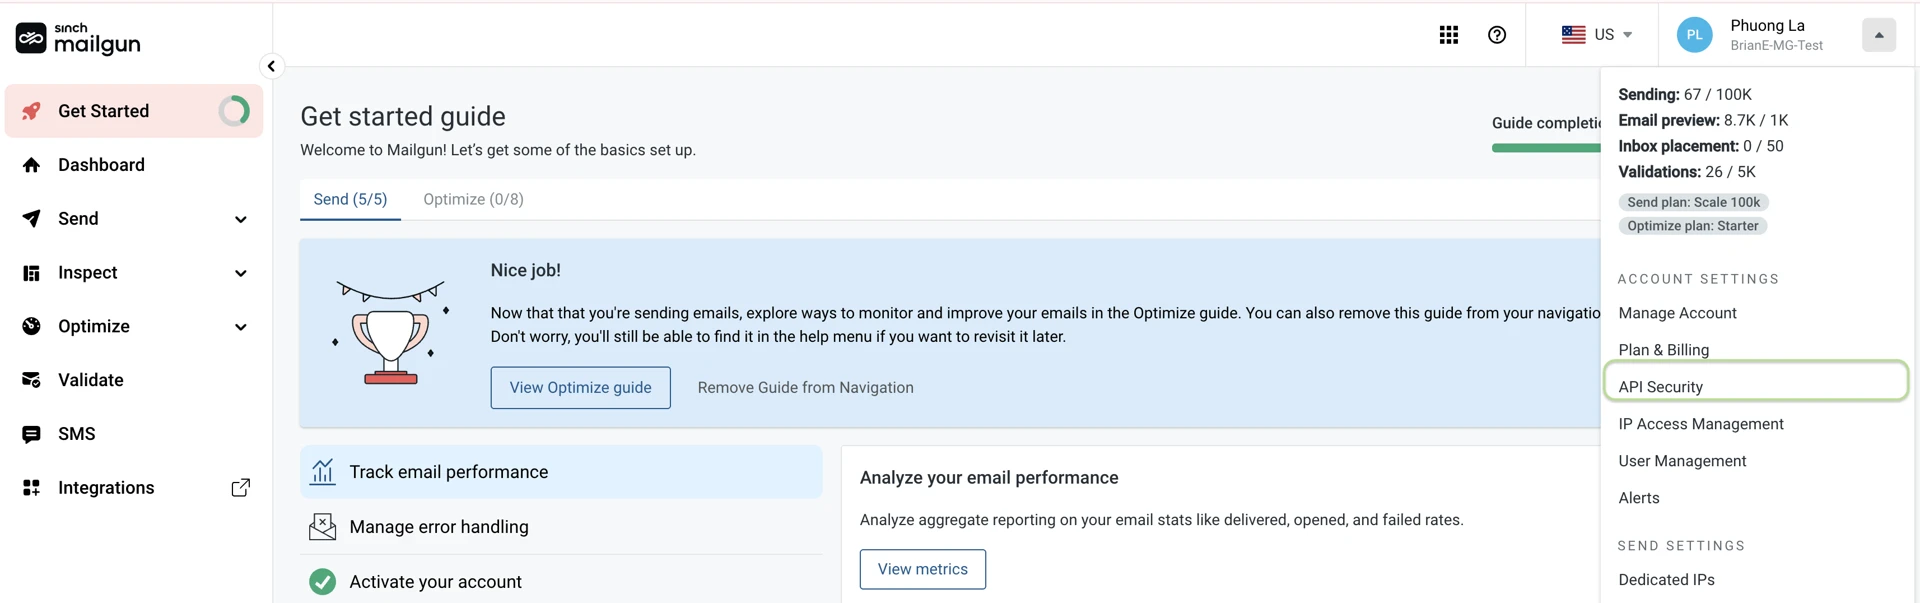Click the Inspect sidebar icon
This screenshot has height=603, width=1920.
[32, 273]
